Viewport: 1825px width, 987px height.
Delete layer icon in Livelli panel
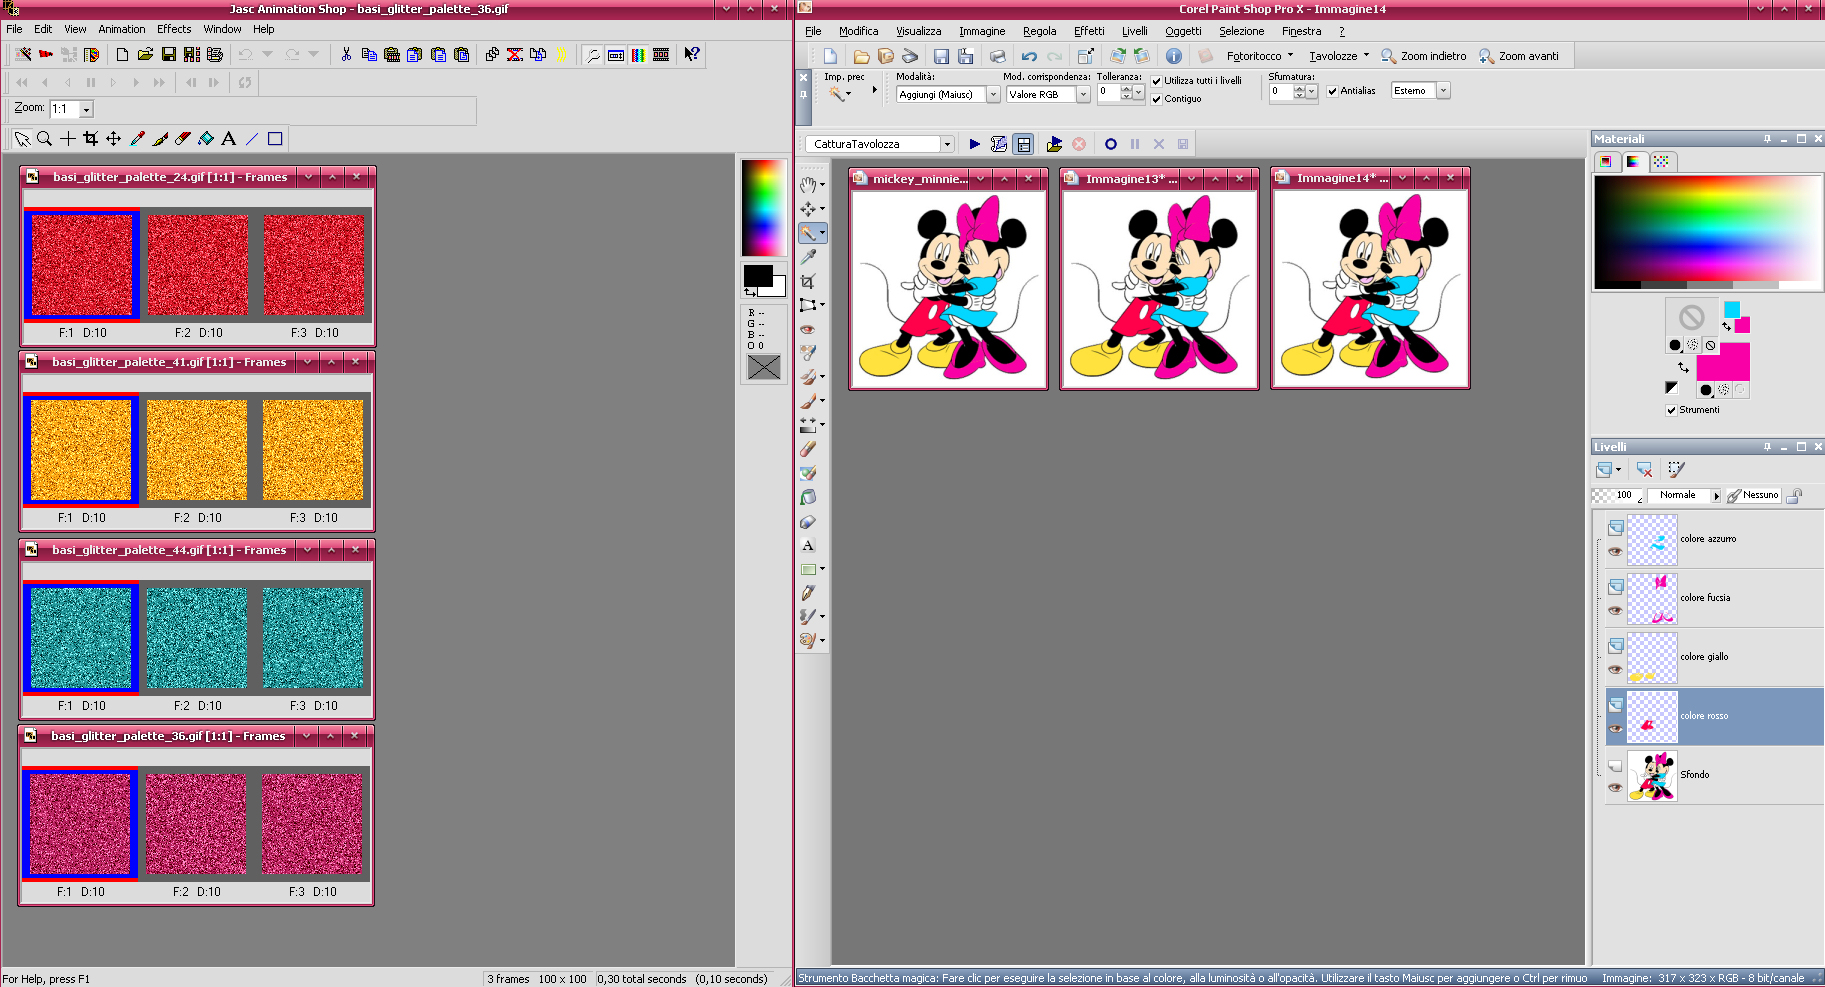click(x=1645, y=469)
